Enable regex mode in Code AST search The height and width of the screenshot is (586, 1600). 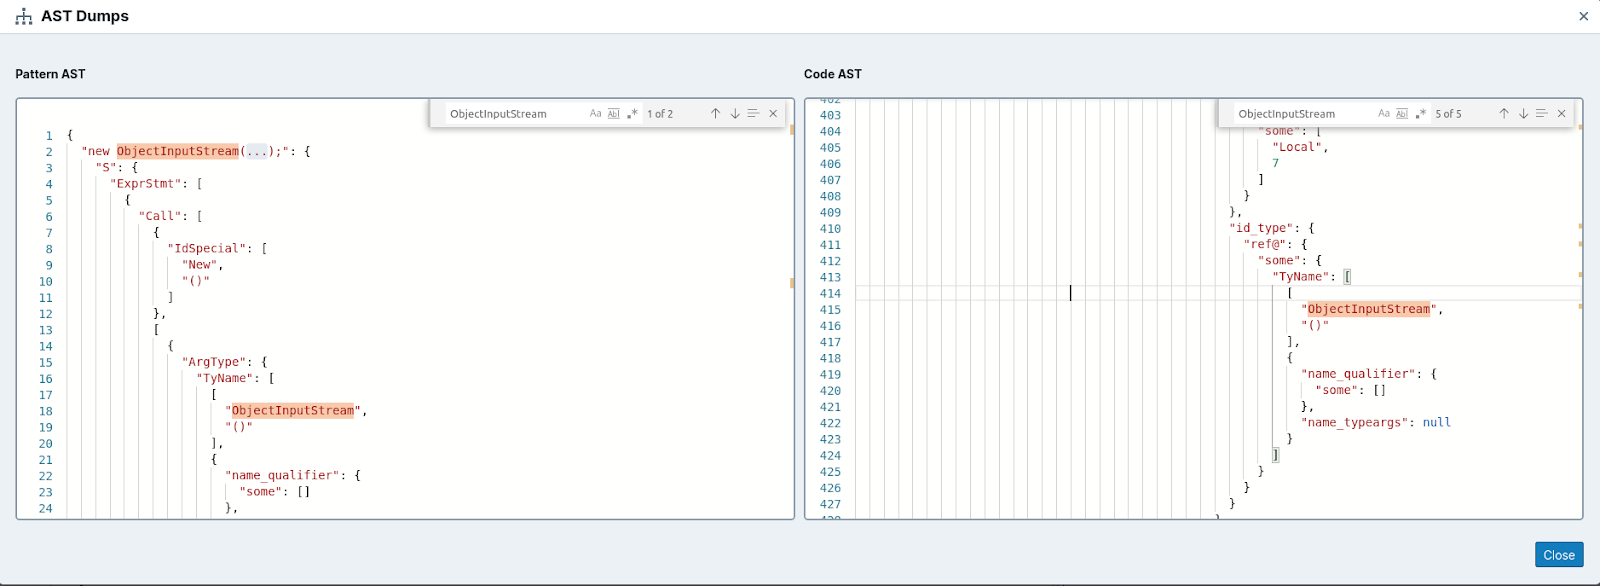tap(1421, 114)
